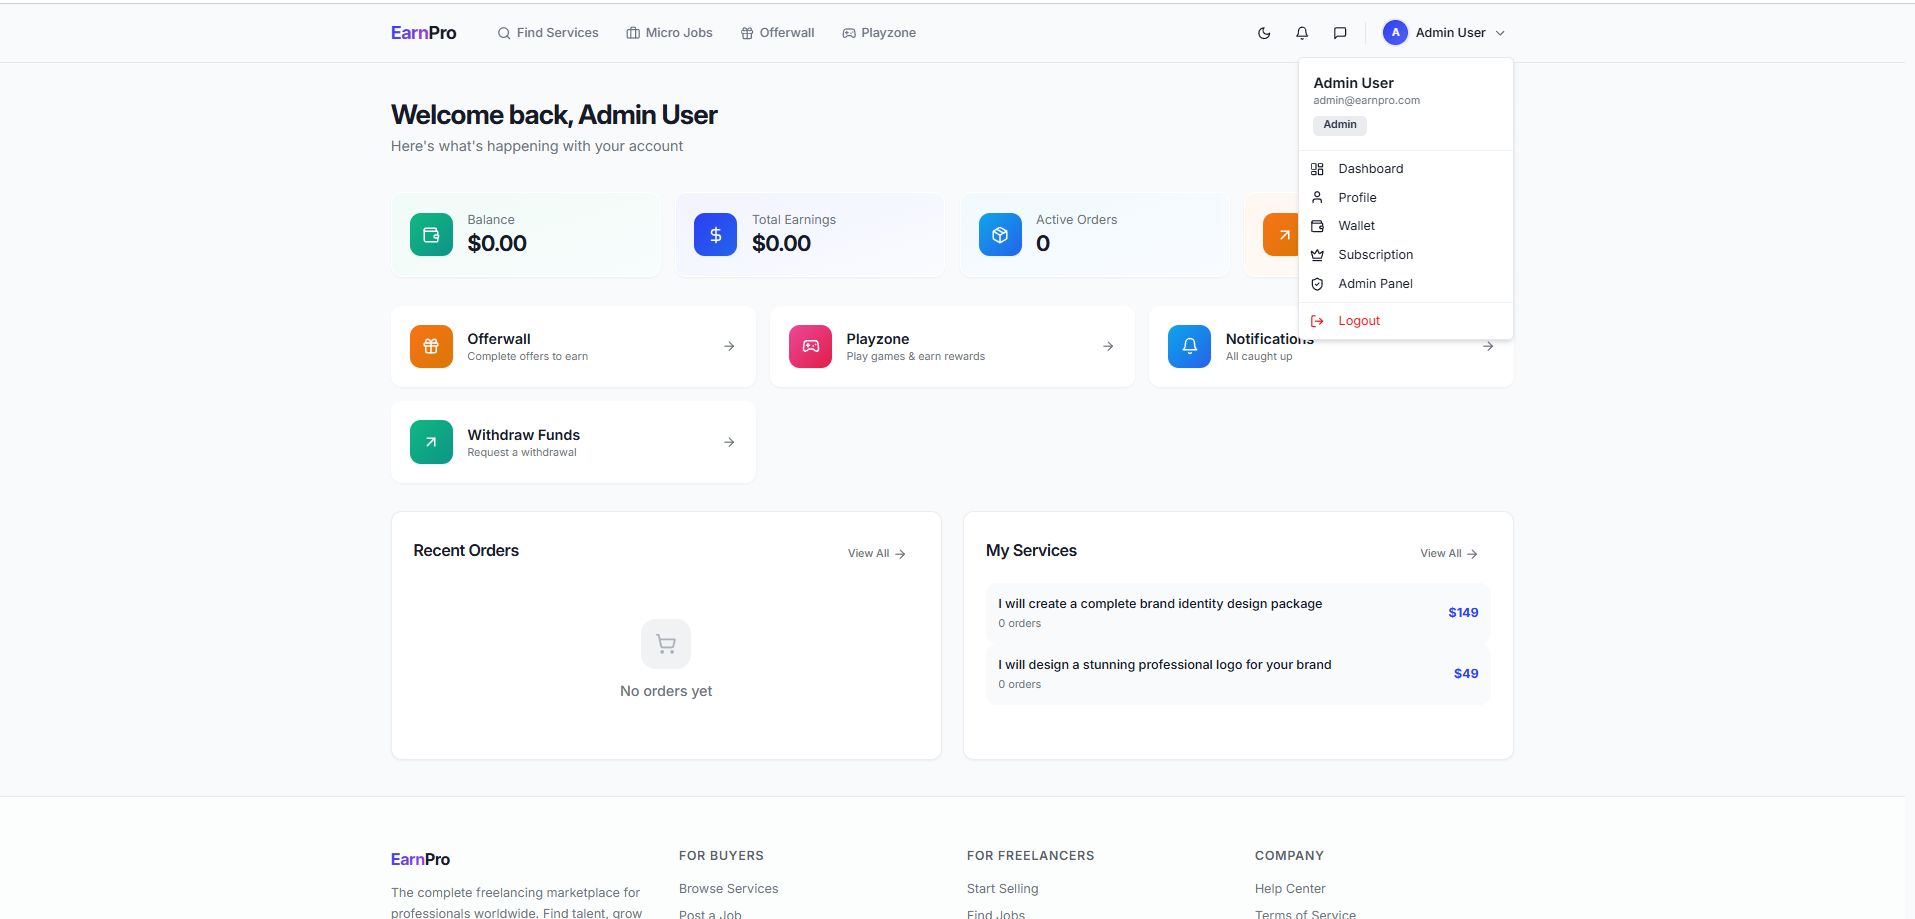Viewport: 1915px width, 919px height.
Task: Click the EarnPro logo in the header
Action: click(423, 33)
